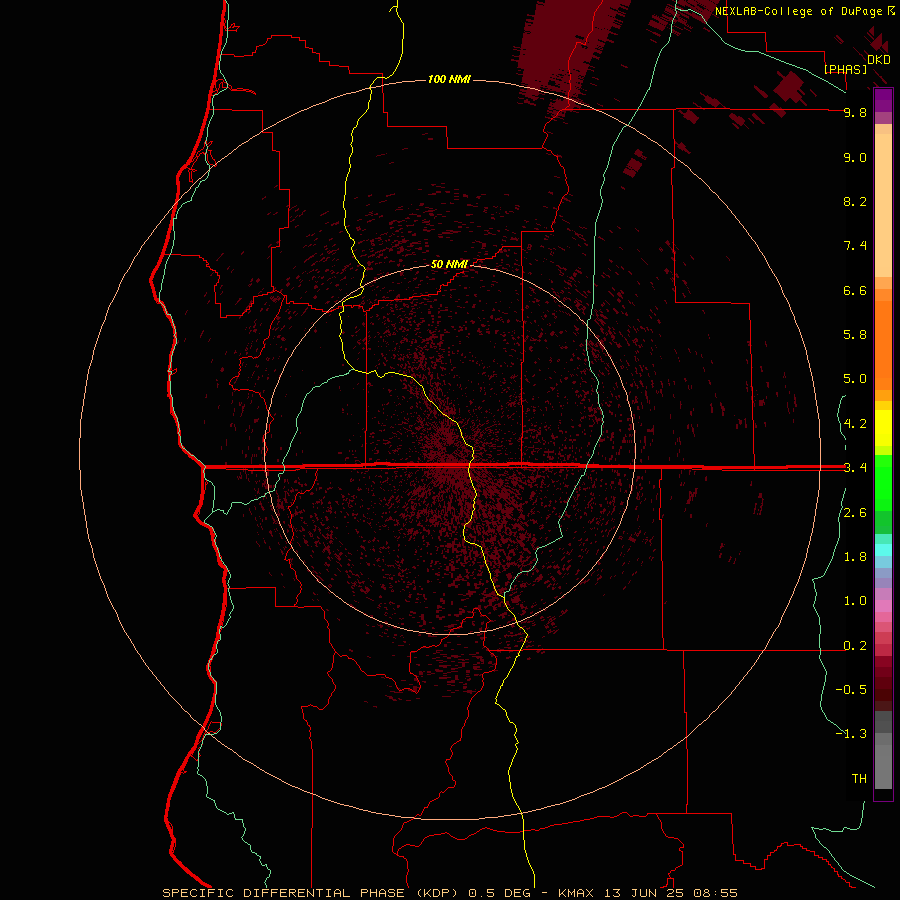Viewport: 900px width, 900px height.
Task: Click the 8.2 scale value
Action: tap(855, 201)
